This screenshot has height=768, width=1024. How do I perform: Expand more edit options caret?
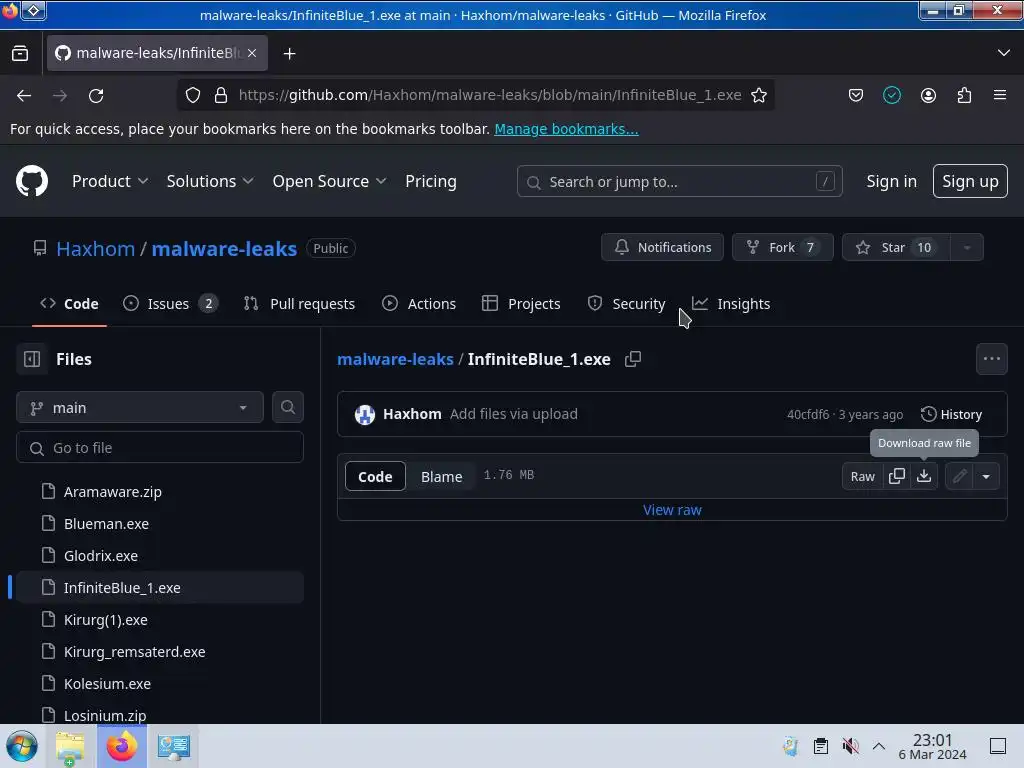coord(986,476)
